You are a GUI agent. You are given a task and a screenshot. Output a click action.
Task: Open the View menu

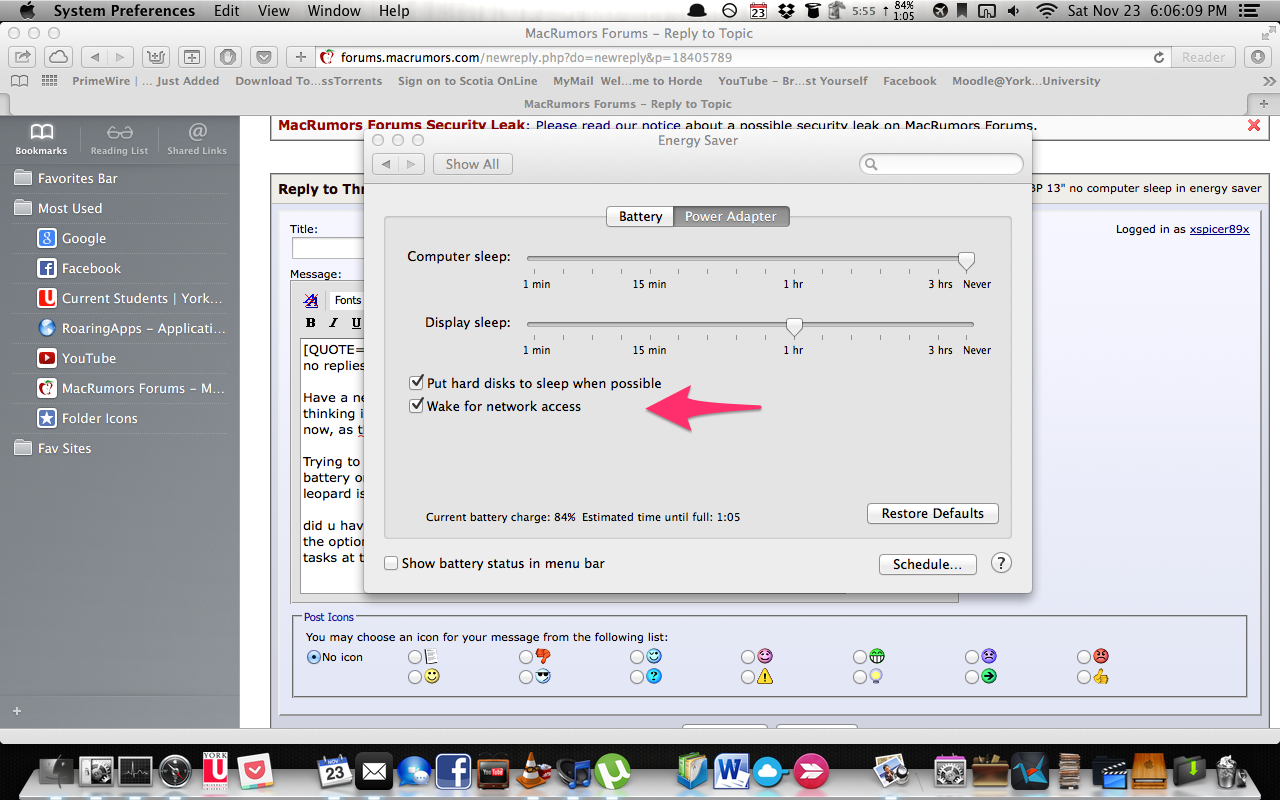tap(274, 11)
